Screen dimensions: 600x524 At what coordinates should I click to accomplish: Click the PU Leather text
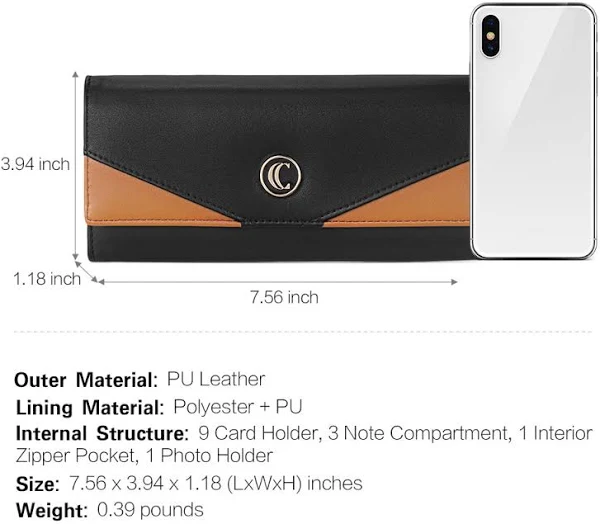click(216, 380)
